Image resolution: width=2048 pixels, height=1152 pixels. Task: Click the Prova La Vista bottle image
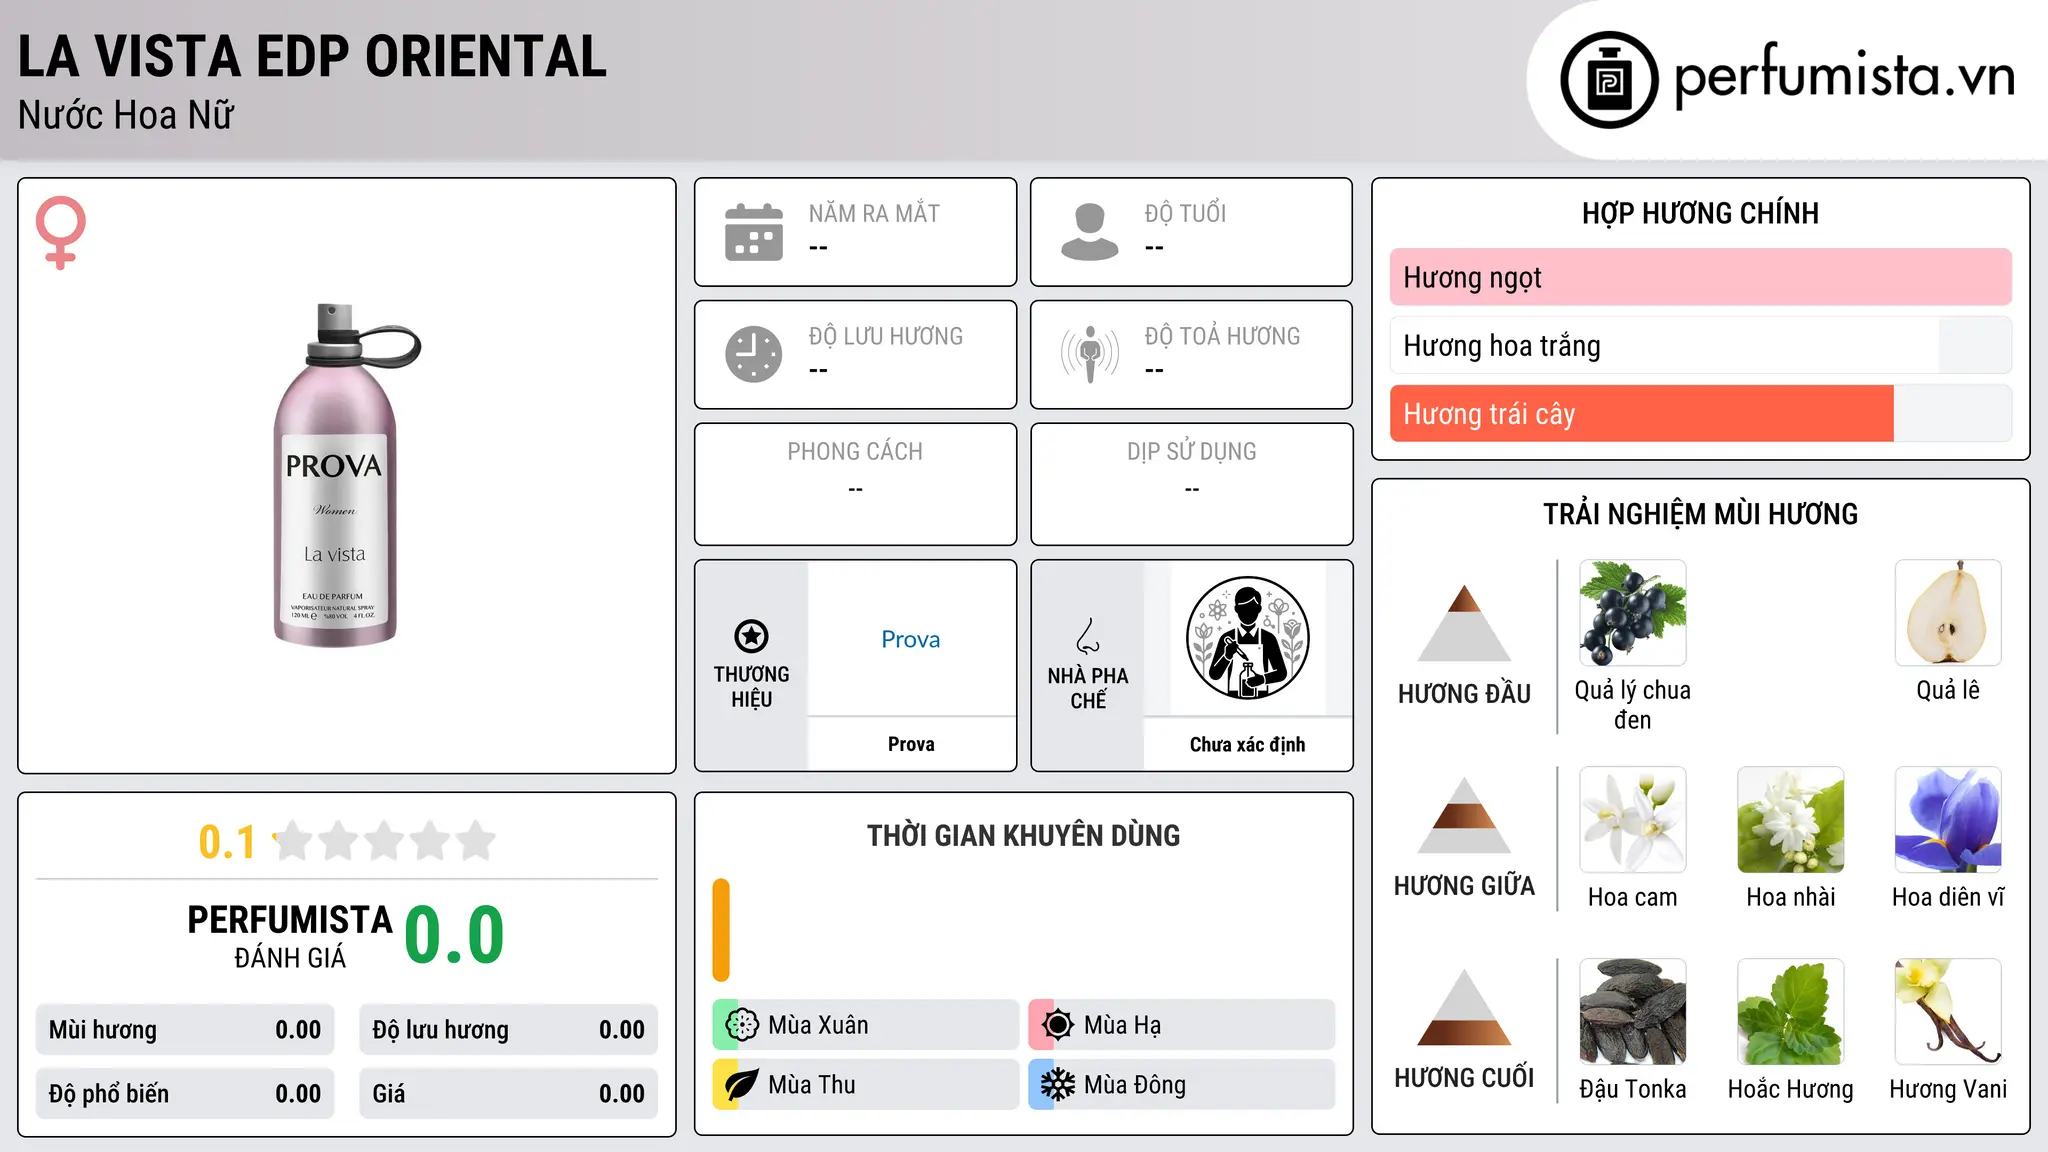point(346,475)
